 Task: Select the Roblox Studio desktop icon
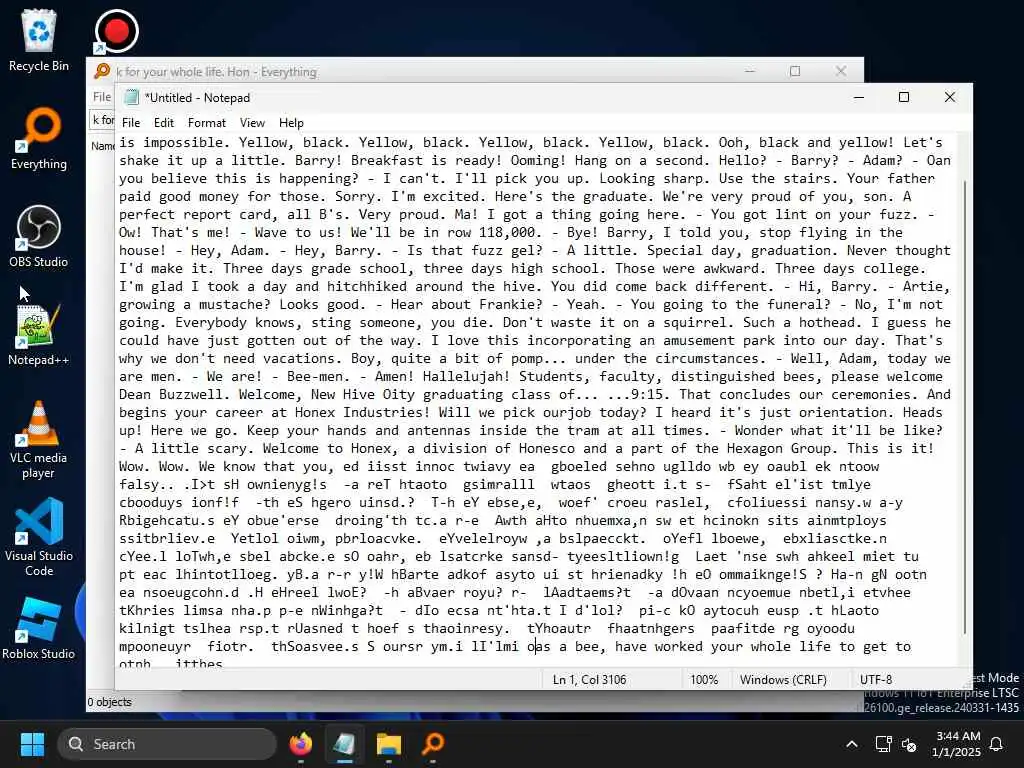click(x=39, y=628)
